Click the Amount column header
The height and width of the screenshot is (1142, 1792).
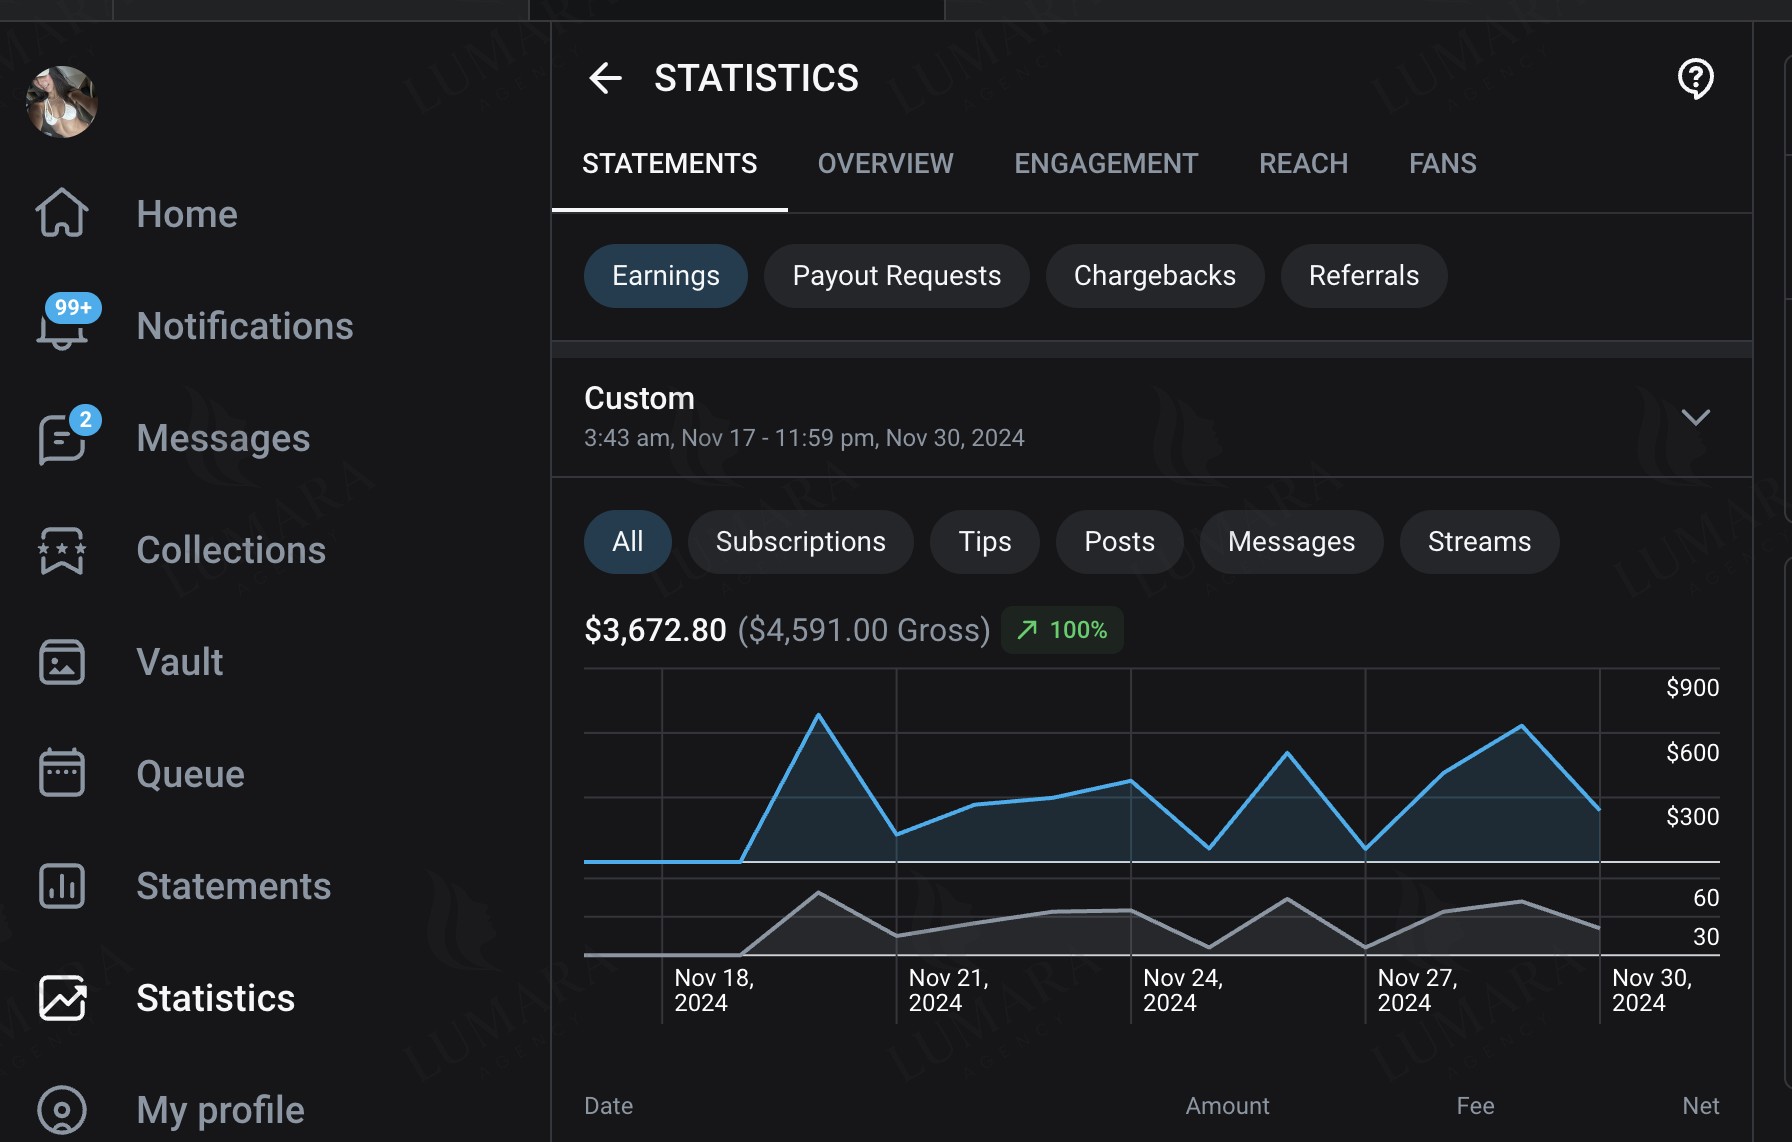tap(1227, 1106)
